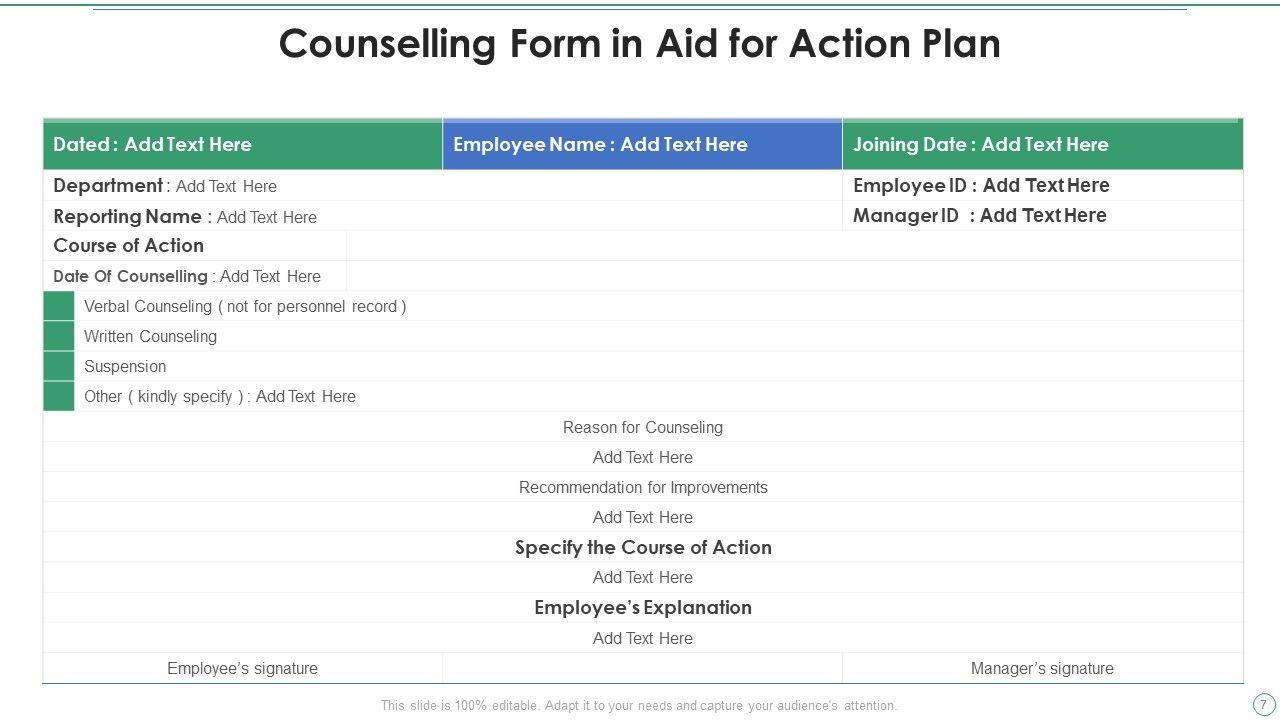Click Add Text Here below Employee's Explanation

pos(642,638)
